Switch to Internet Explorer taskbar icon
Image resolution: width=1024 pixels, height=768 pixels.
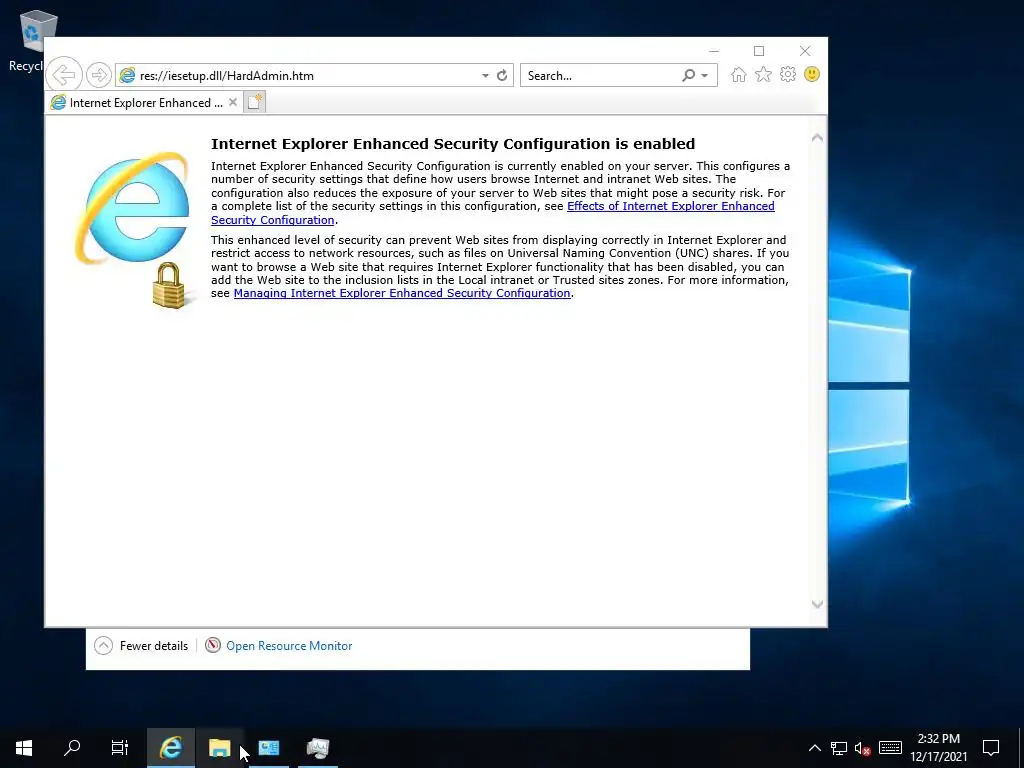click(170, 748)
